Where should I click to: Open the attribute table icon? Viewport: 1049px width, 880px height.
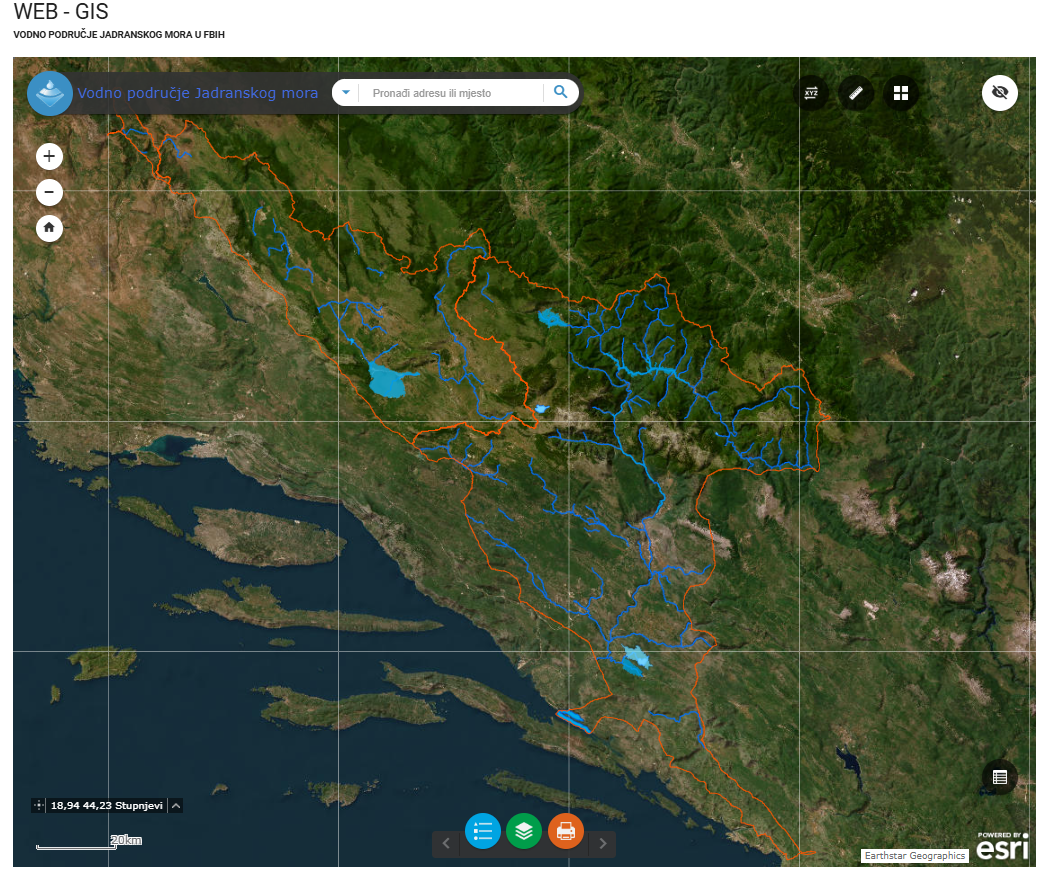(x=999, y=777)
